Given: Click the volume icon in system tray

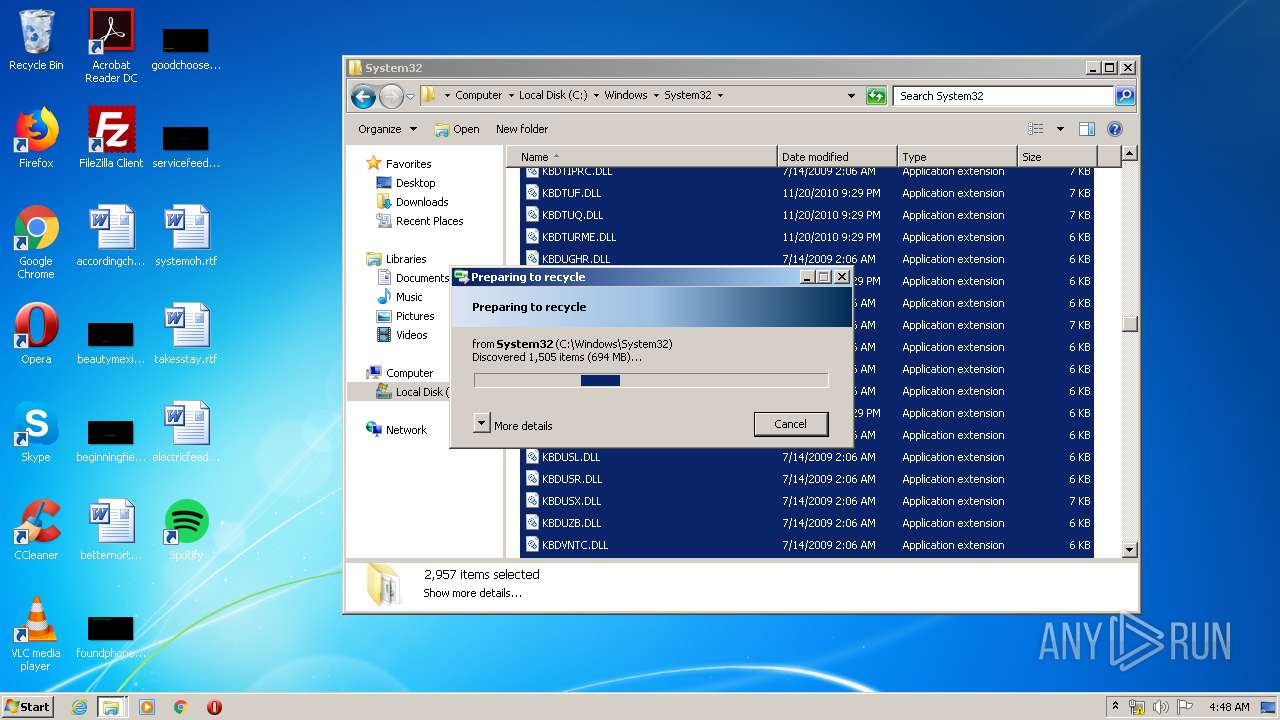Looking at the screenshot, I should pyautogui.click(x=1161, y=707).
